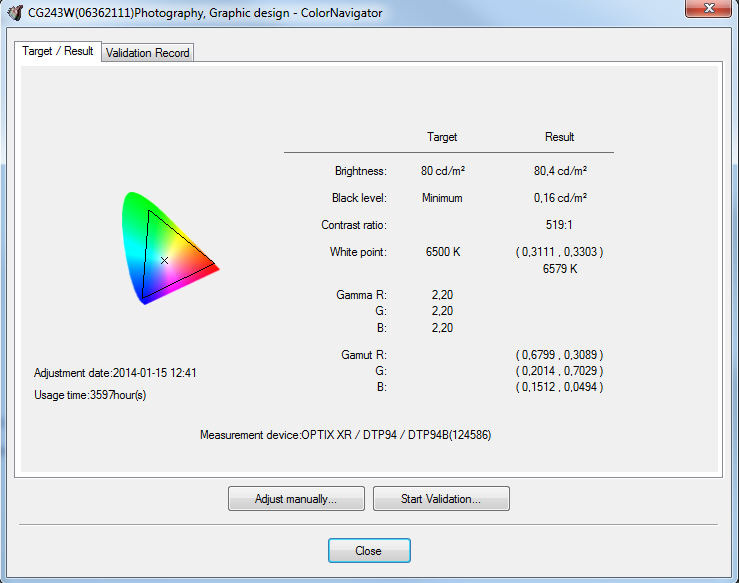Viewport: 739px width, 583px height.
Task: Switch to the Validation Record tab
Action: click(x=147, y=53)
